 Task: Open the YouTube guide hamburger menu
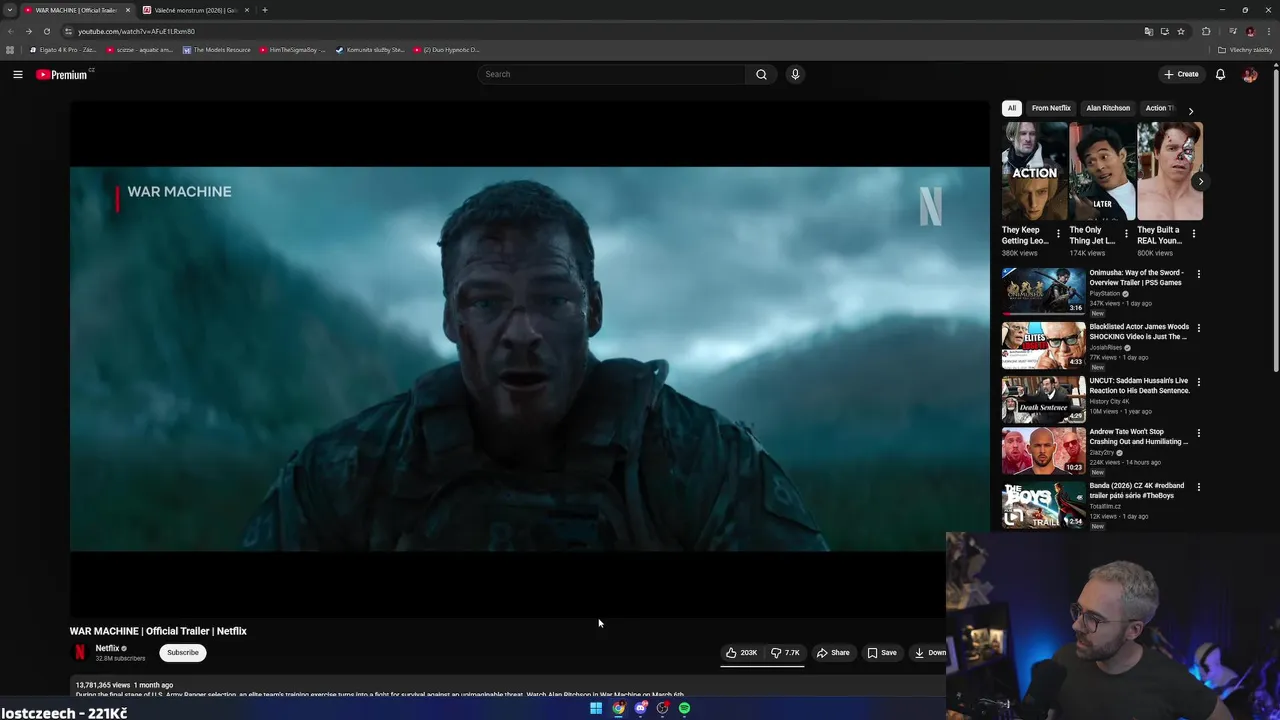[x=18, y=74]
